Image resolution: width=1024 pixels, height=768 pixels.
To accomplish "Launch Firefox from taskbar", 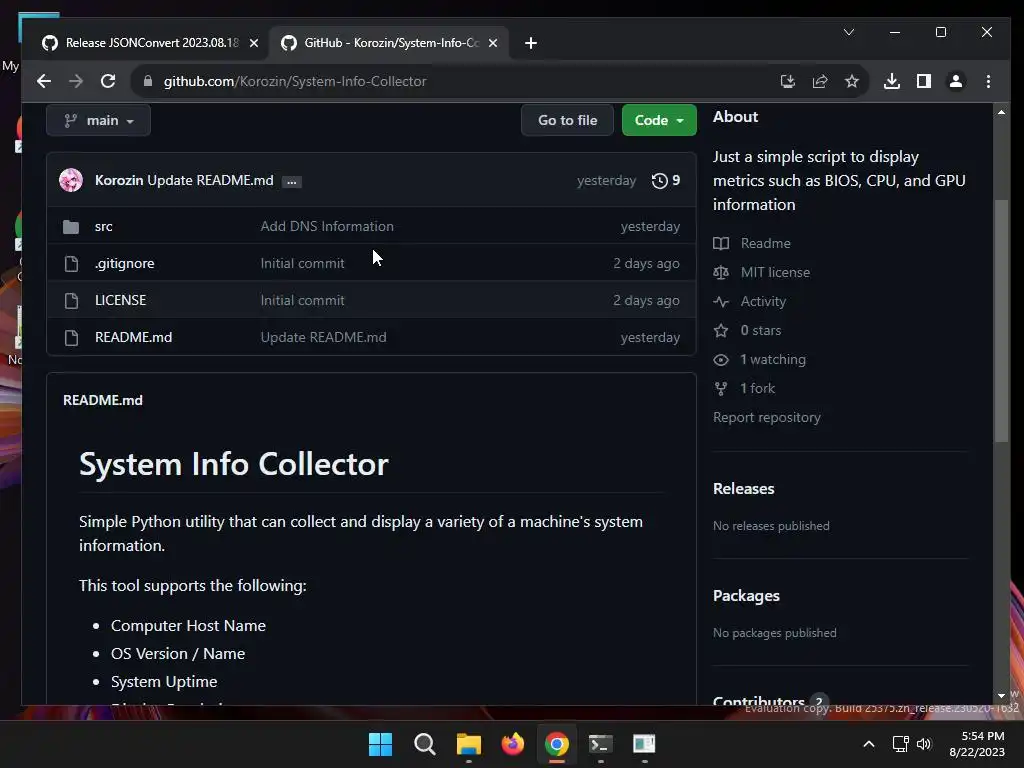I will click(513, 744).
